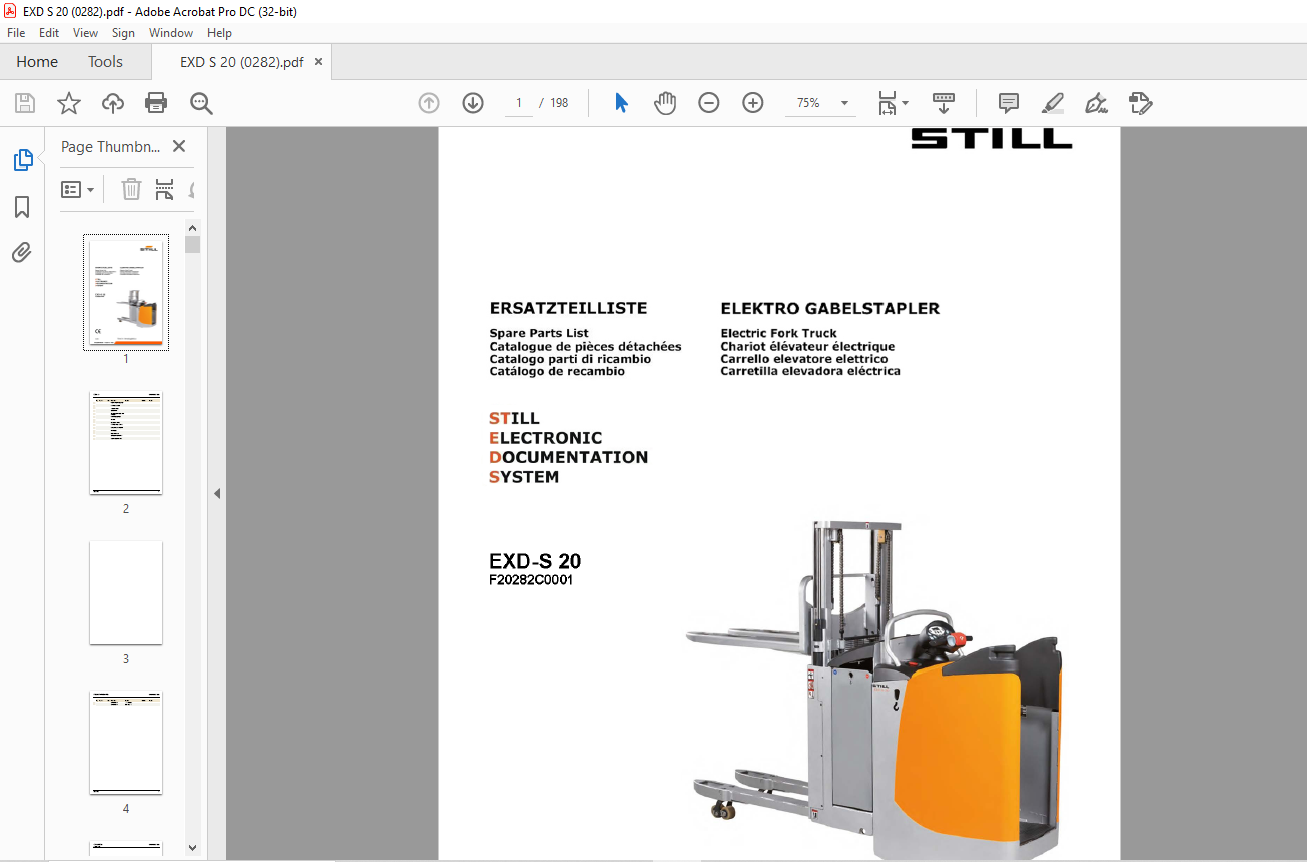
Task: Open the Find text magnifier icon
Action: [x=201, y=103]
